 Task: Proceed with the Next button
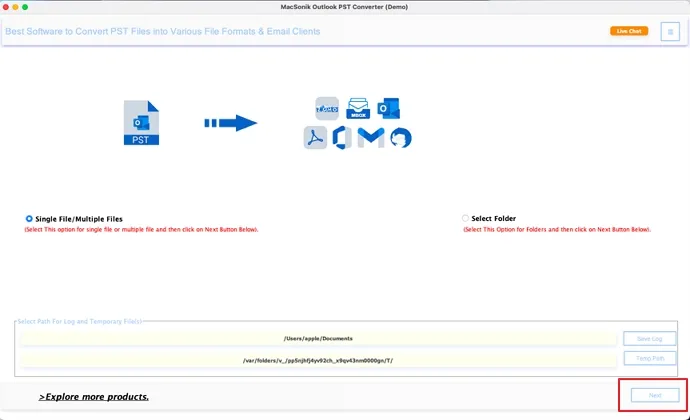click(x=655, y=395)
